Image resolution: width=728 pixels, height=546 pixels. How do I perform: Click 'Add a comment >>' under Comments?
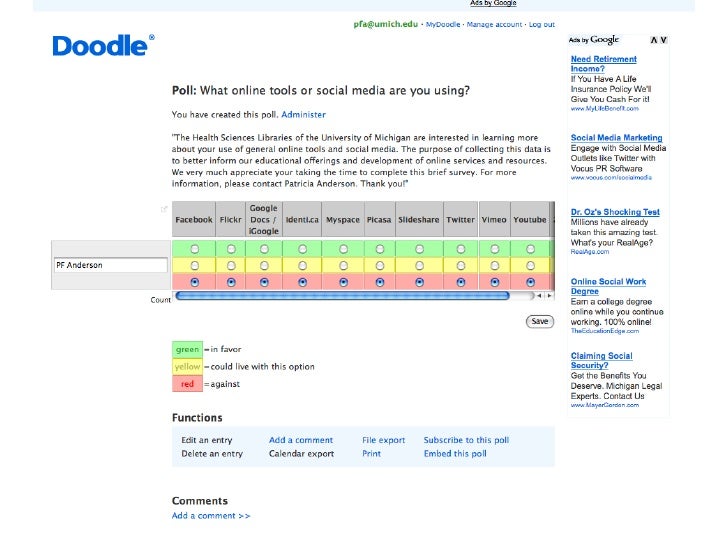(x=211, y=516)
